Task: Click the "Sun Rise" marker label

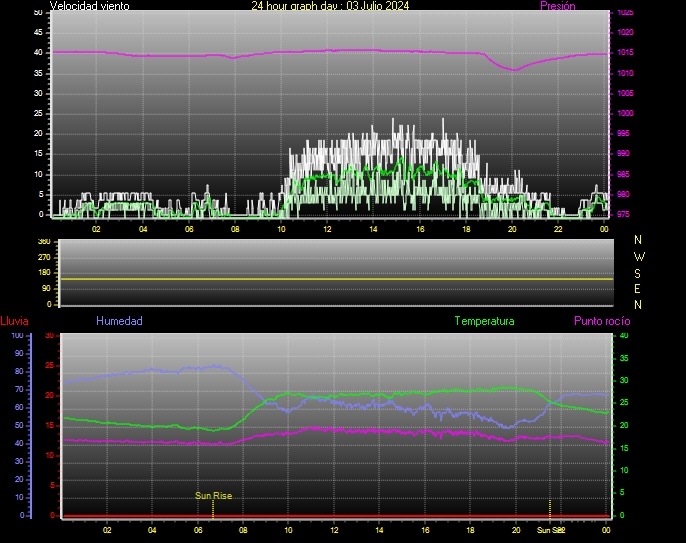Action: point(214,496)
